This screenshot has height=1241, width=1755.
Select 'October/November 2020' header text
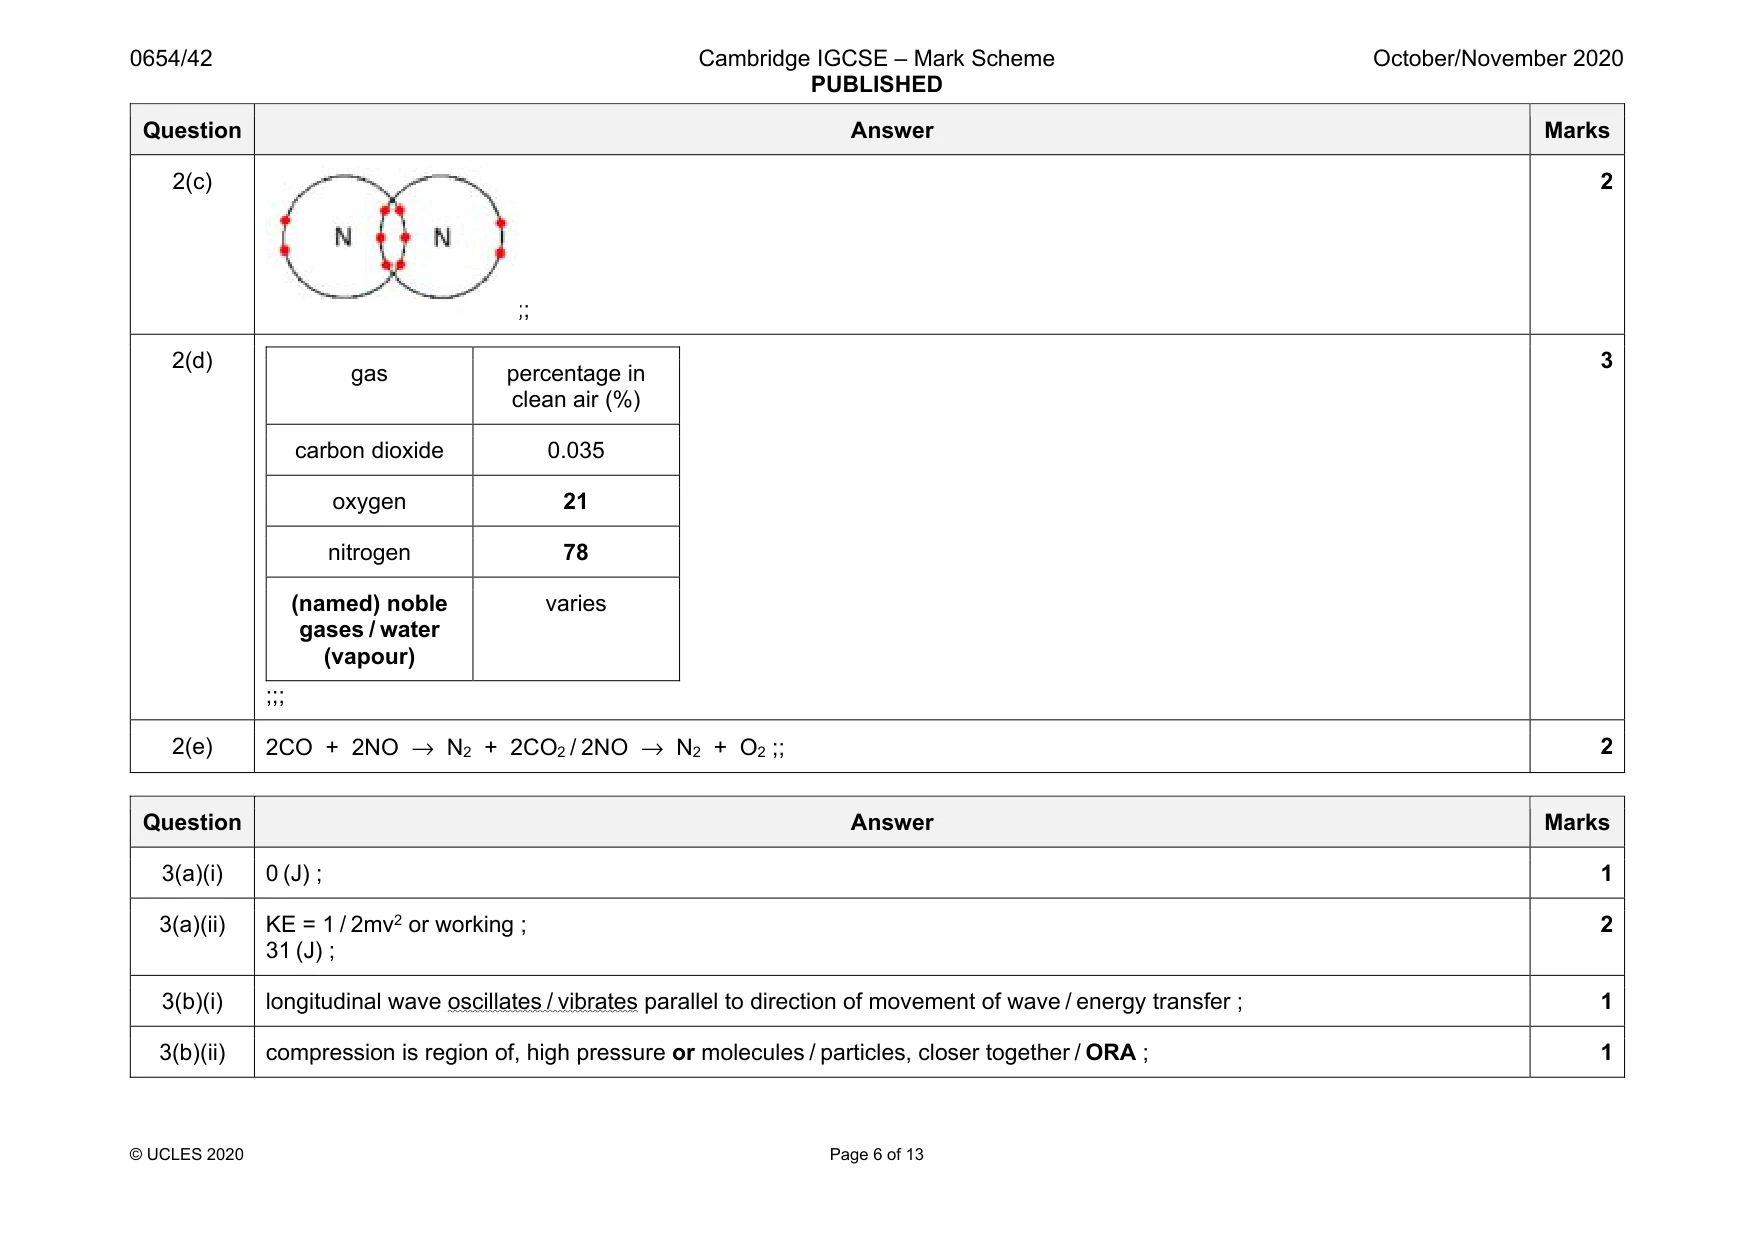click(1497, 58)
